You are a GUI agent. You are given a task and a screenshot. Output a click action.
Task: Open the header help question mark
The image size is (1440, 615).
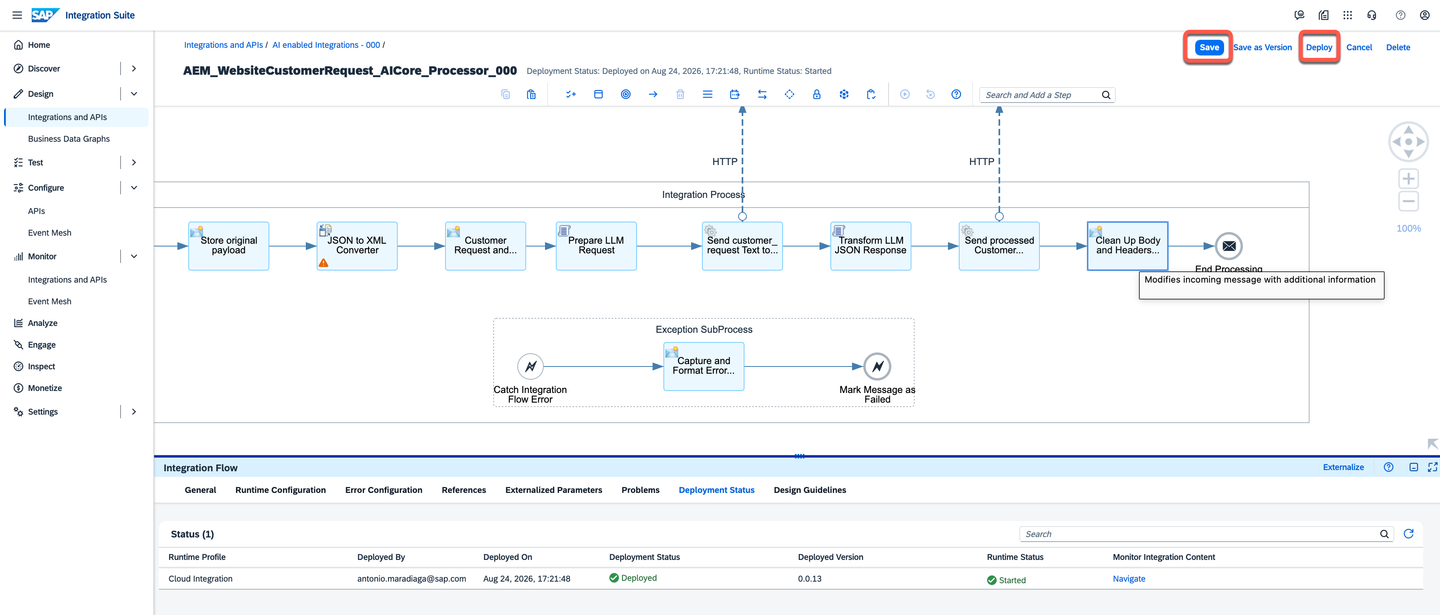[1400, 15]
